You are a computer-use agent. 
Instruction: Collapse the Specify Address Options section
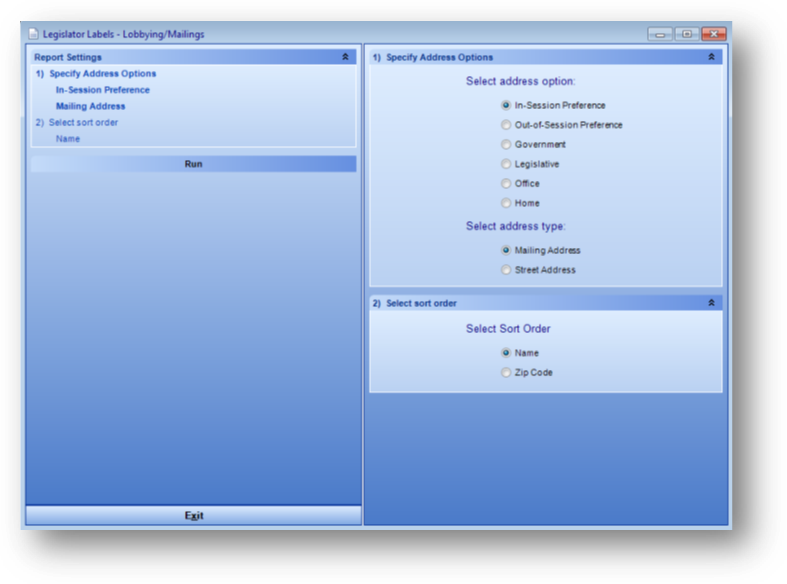[x=711, y=57]
